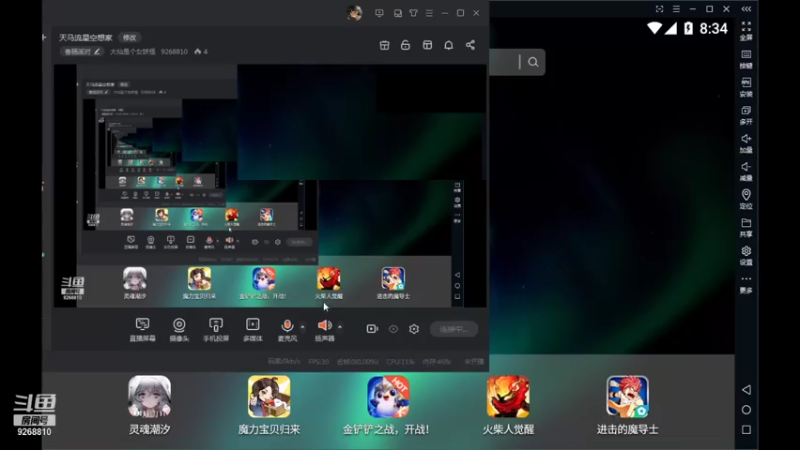This screenshot has height=450, width=800.
Task: Edit the 春日派对 category tag
Action: 82,52
